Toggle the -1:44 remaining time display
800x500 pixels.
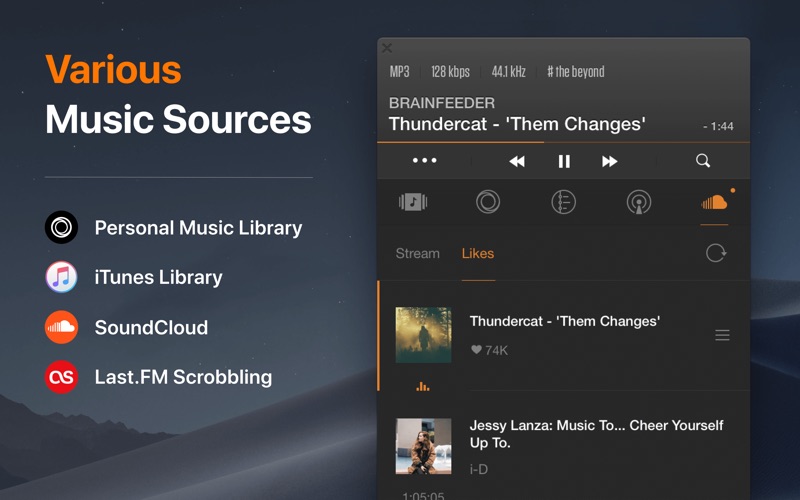[718, 126]
